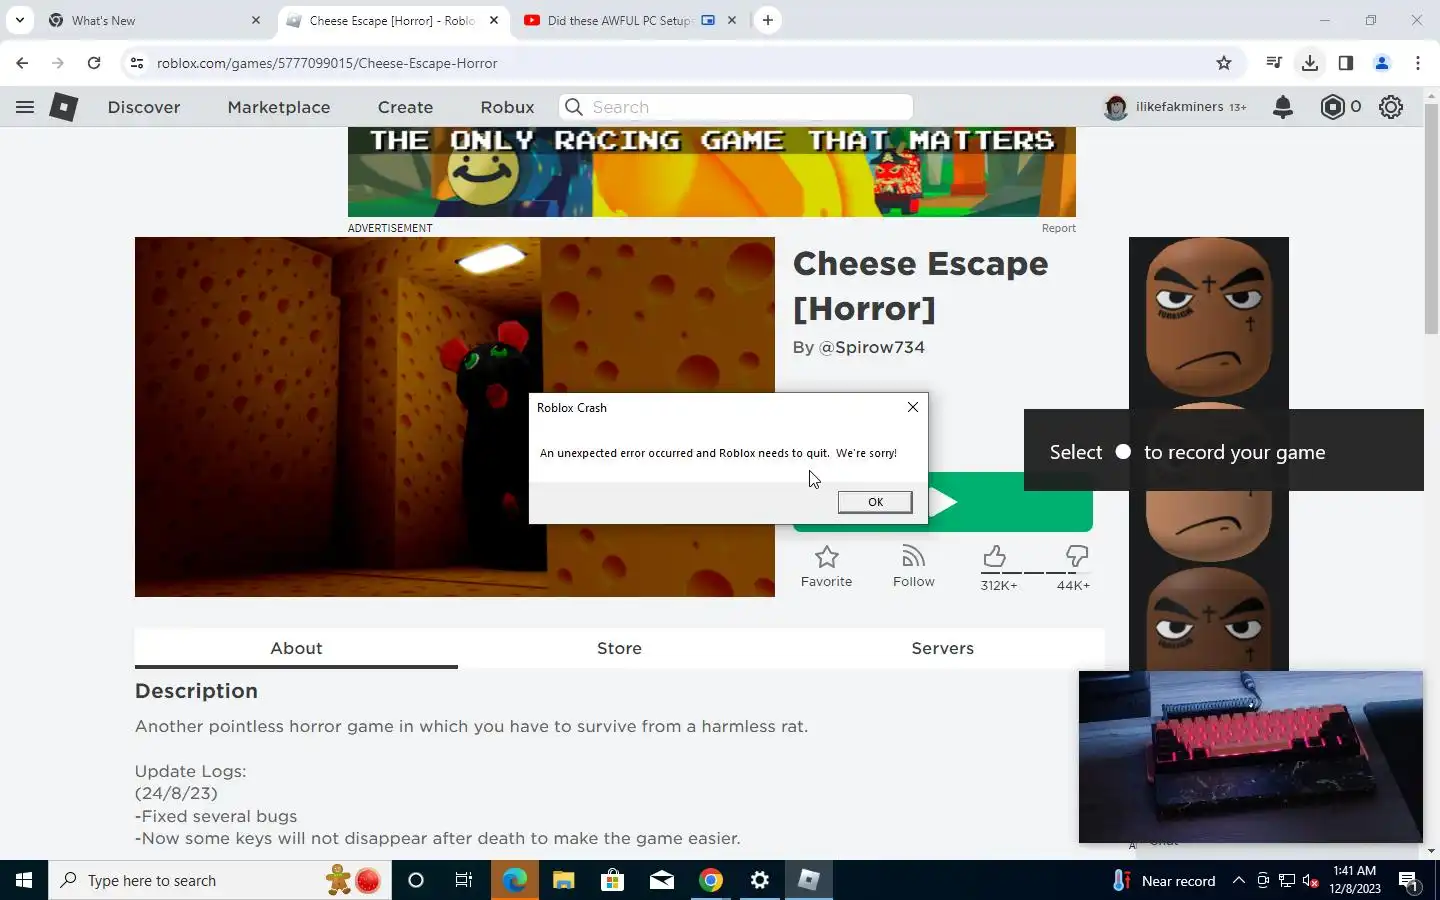1440x900 pixels.
Task: Go back in browser history
Action: 22,63
